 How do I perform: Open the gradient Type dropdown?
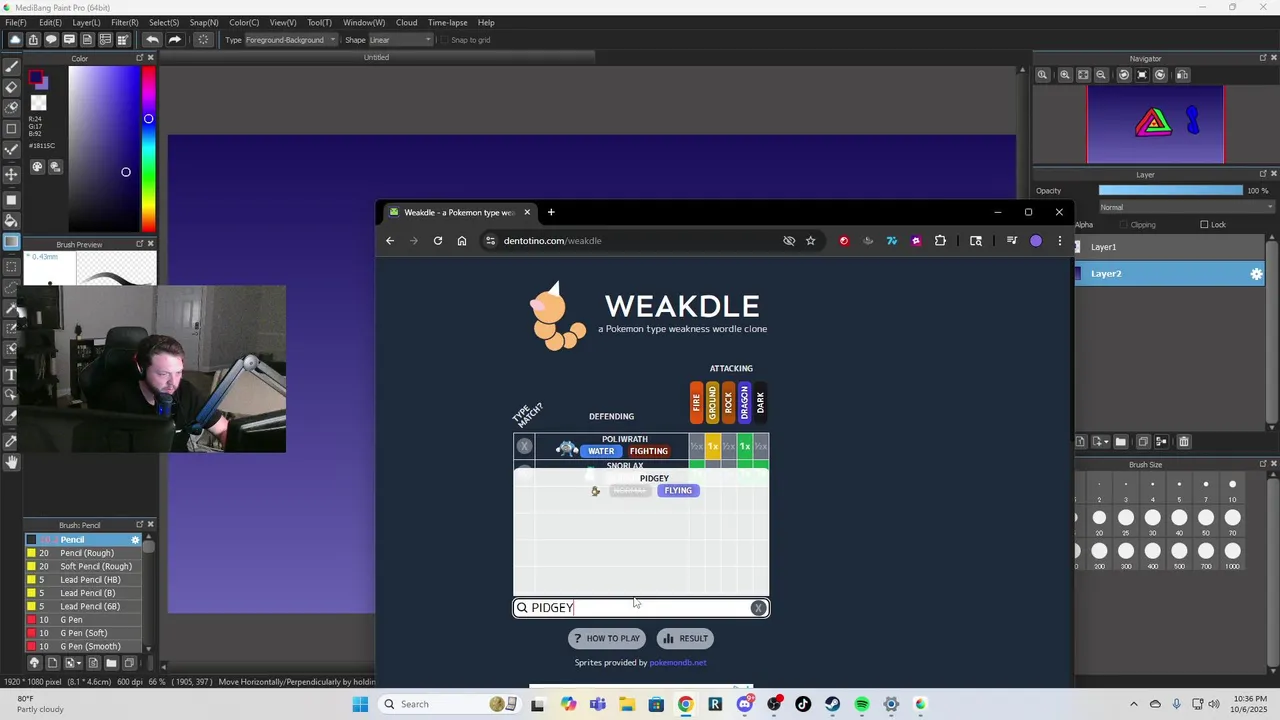[x=291, y=40]
